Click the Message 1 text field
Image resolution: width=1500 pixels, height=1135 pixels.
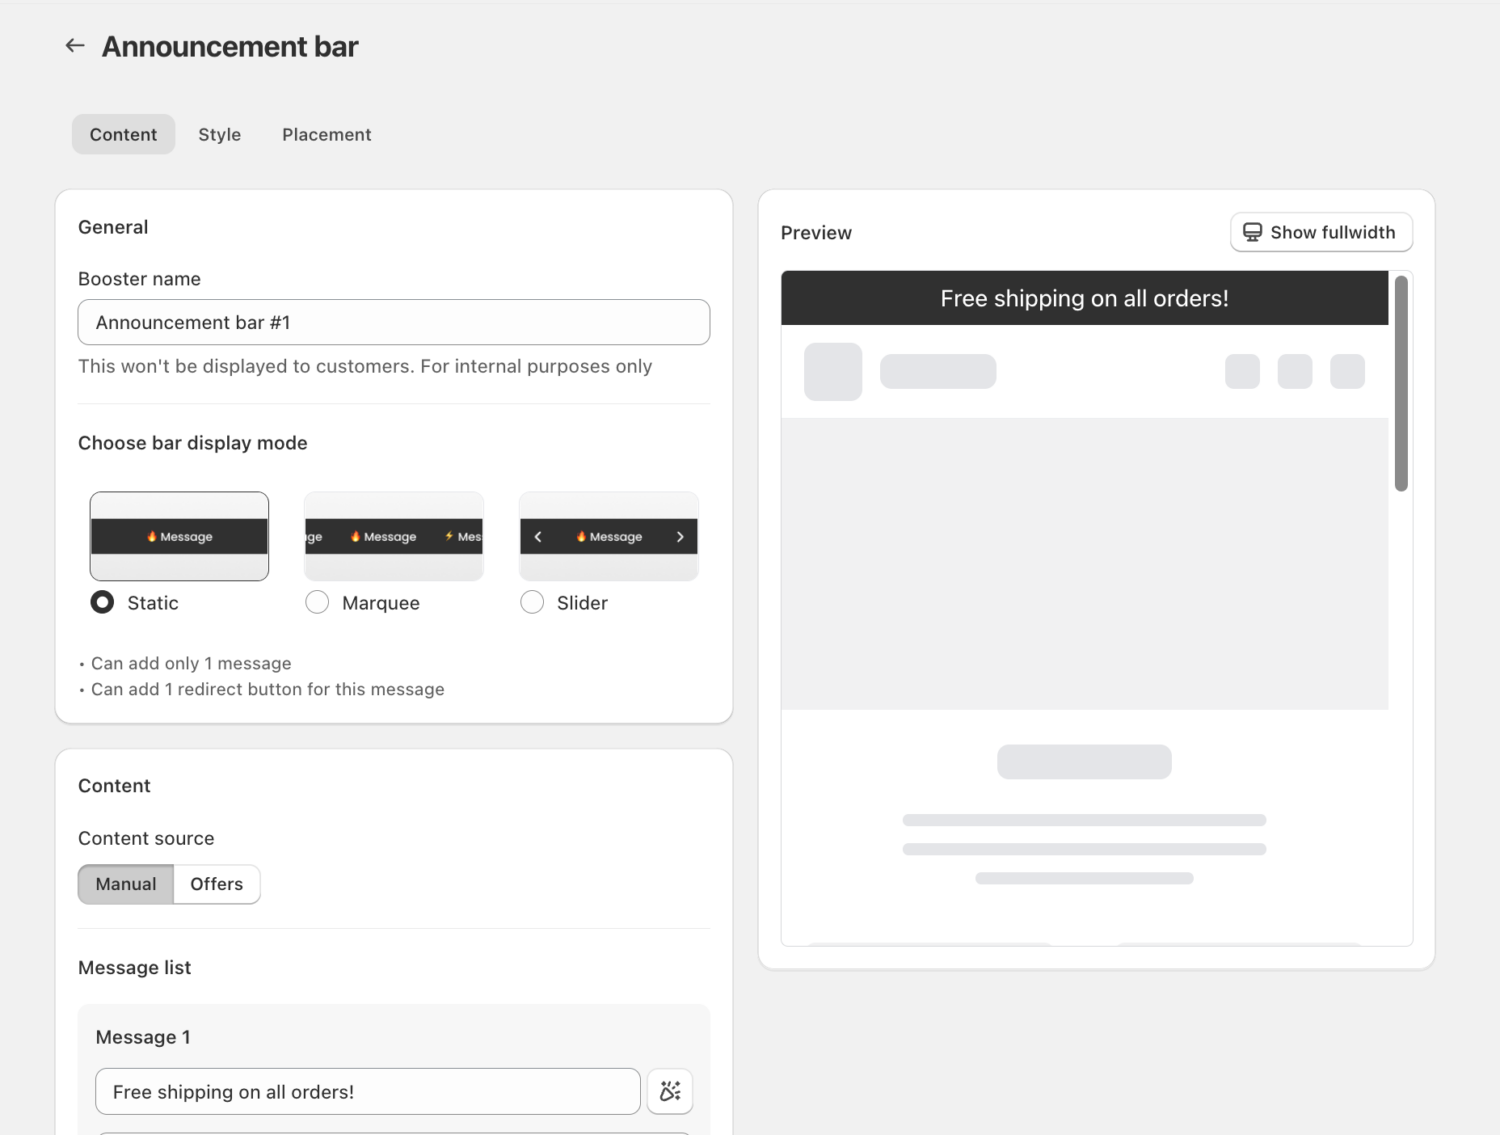point(368,1091)
